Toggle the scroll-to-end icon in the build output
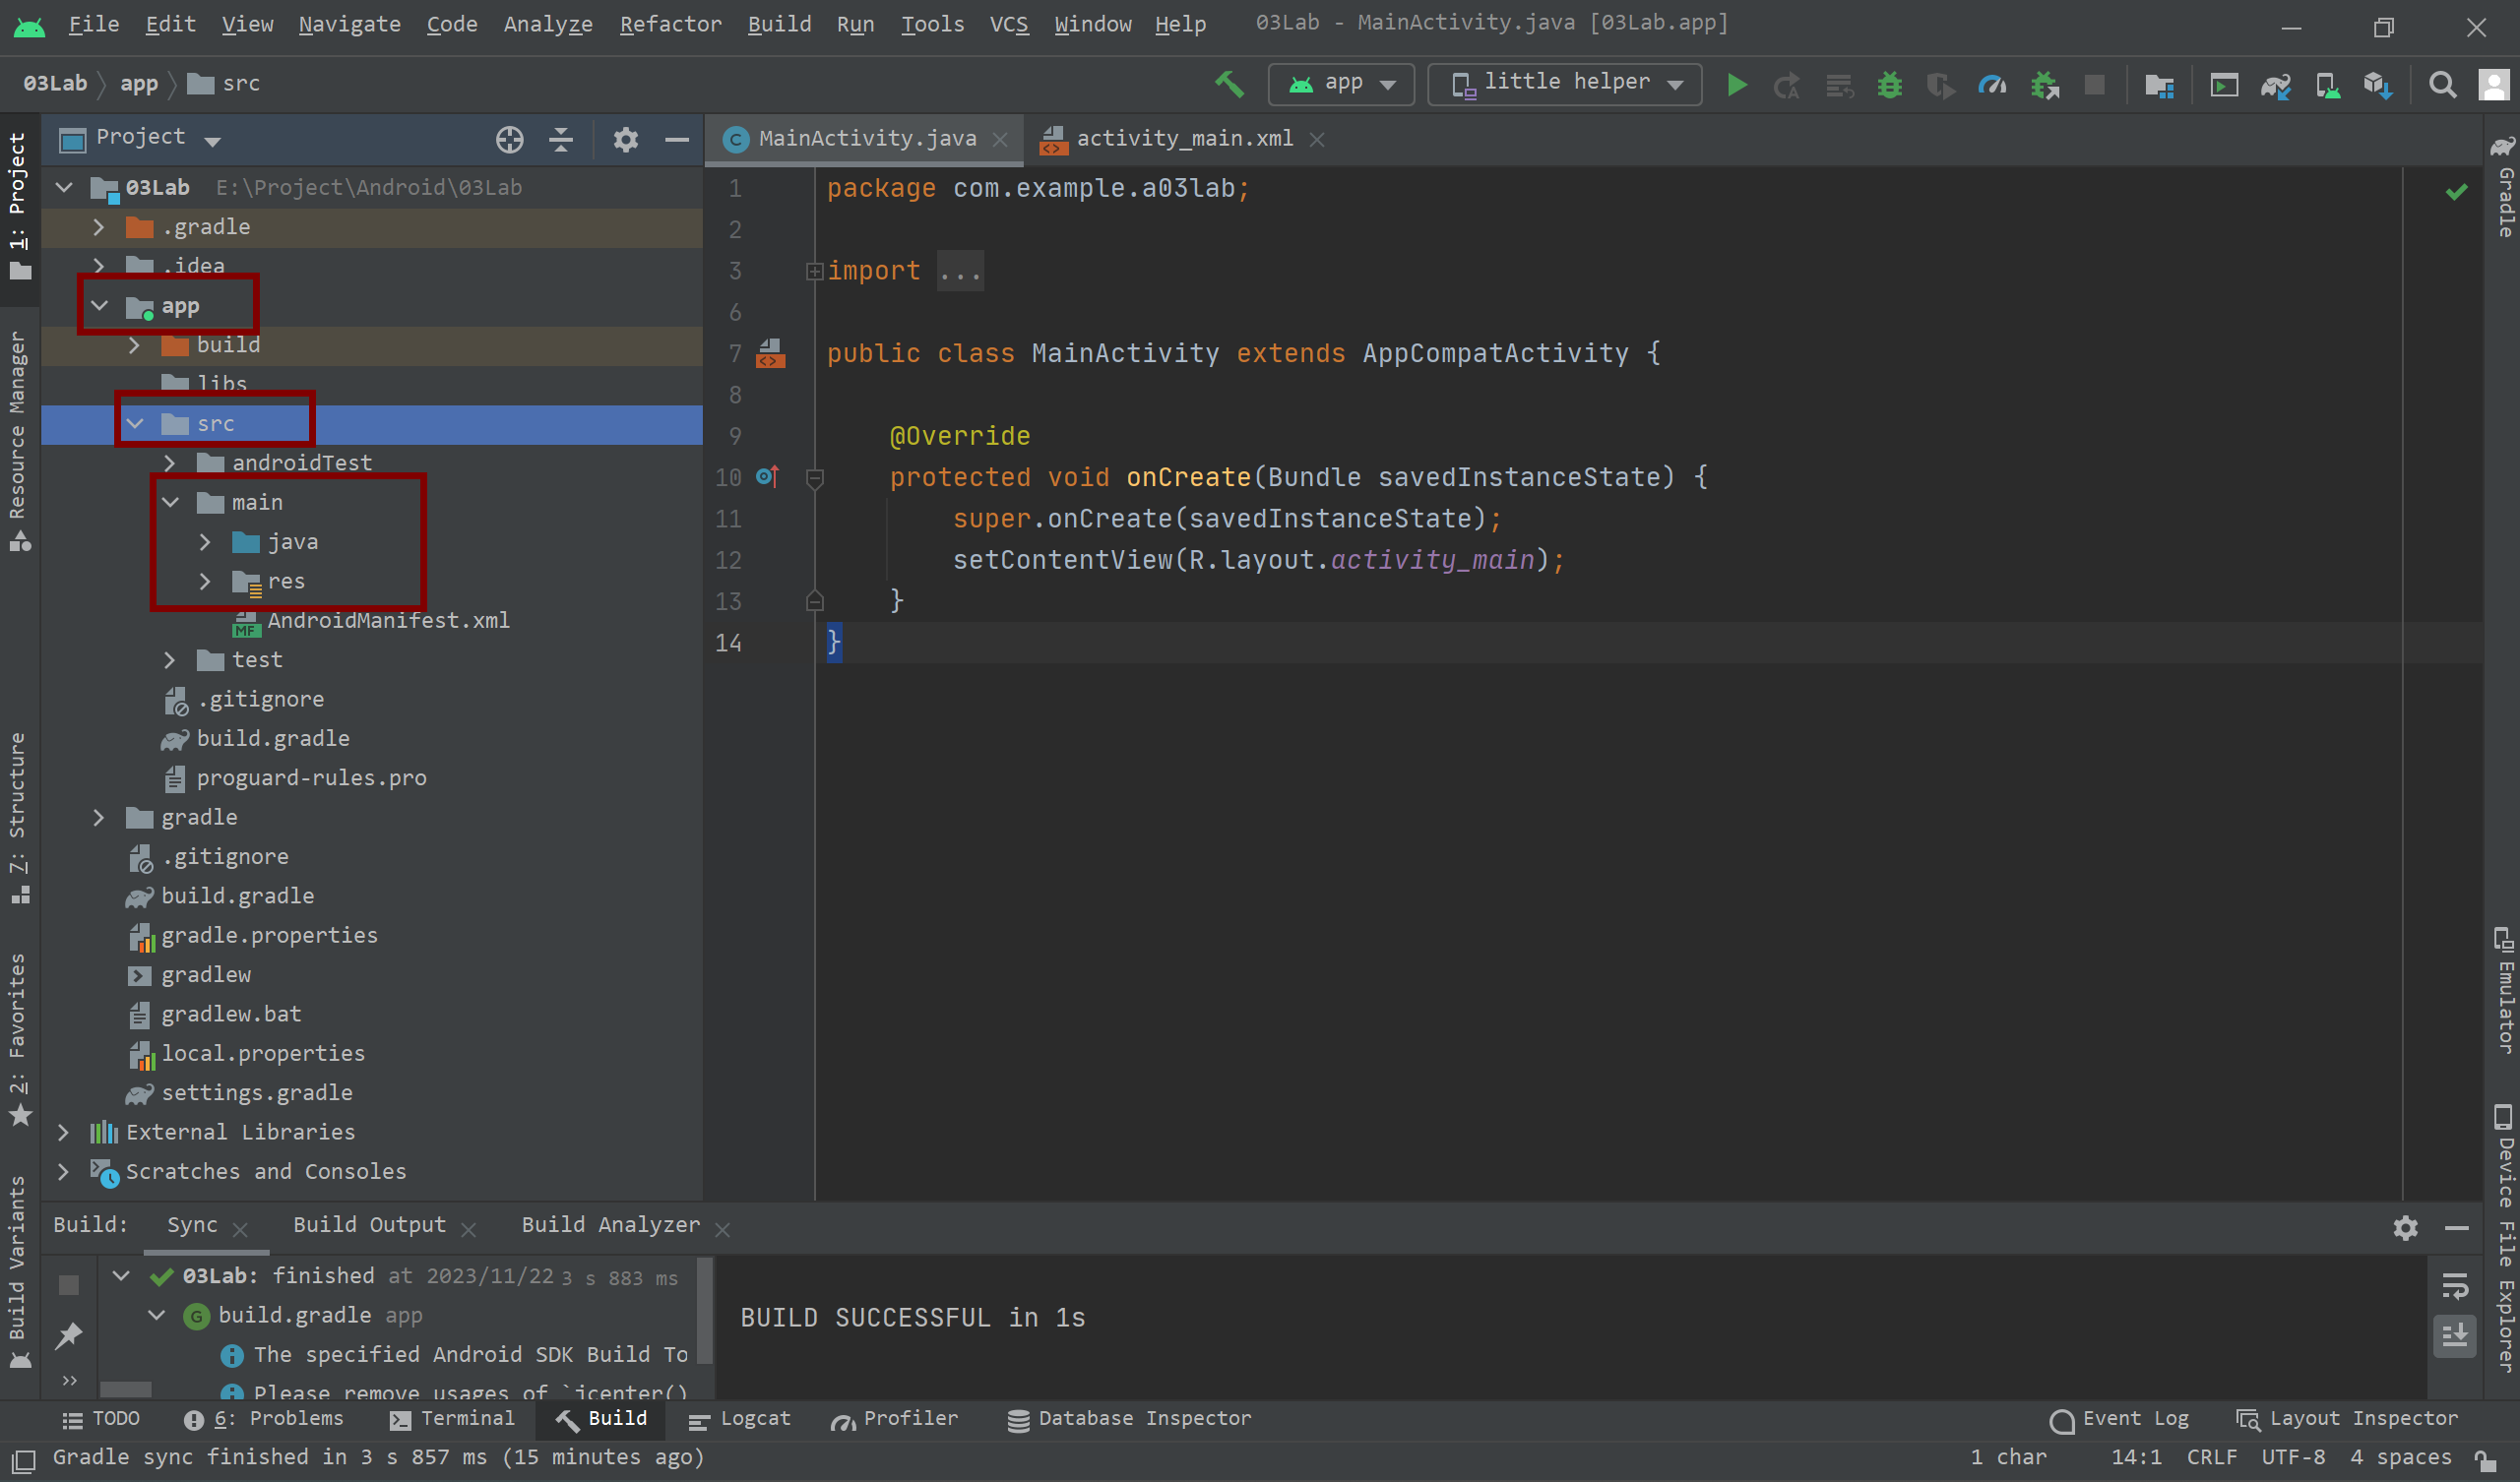Screen dimensions: 2520x1482 pyautogui.click(x=2455, y=1335)
